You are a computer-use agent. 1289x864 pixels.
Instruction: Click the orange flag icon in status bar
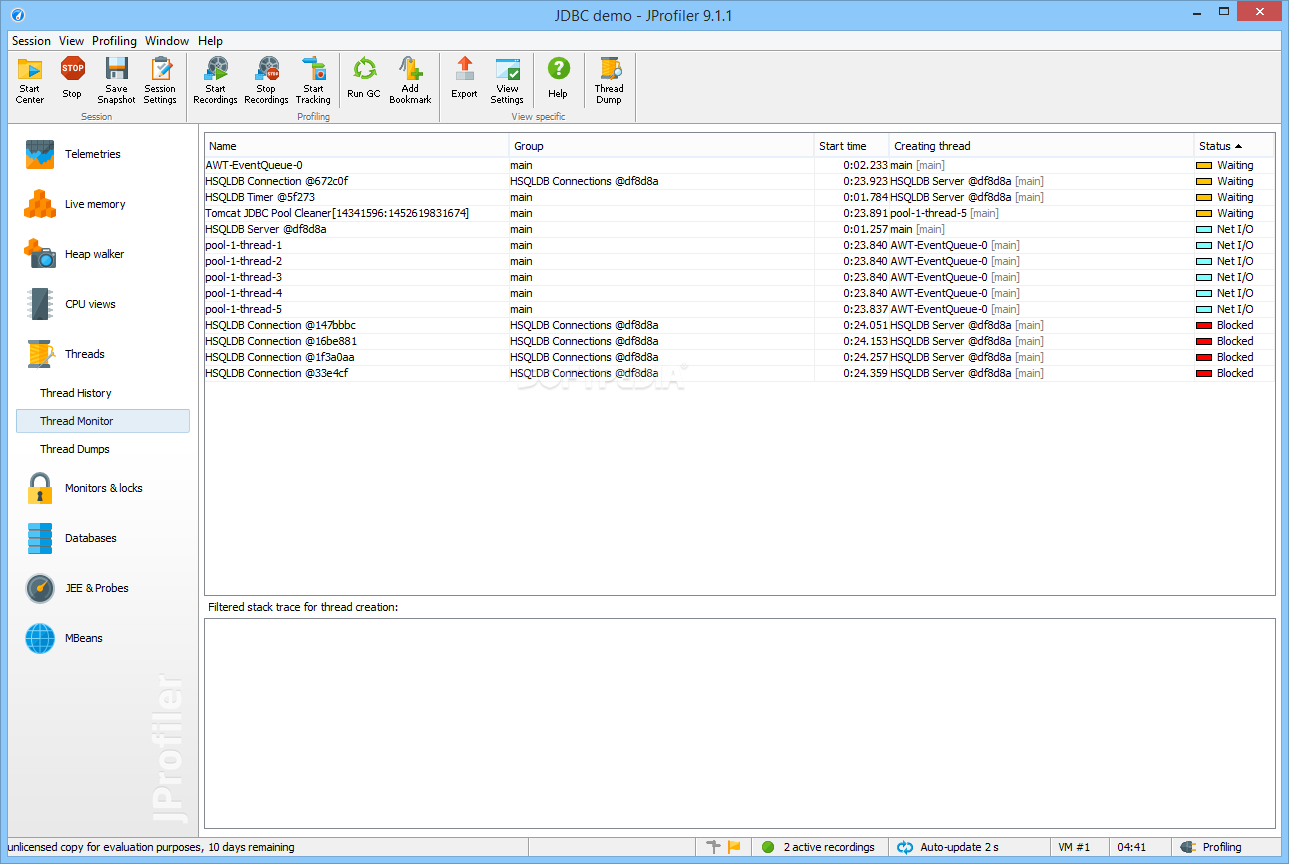pos(734,847)
